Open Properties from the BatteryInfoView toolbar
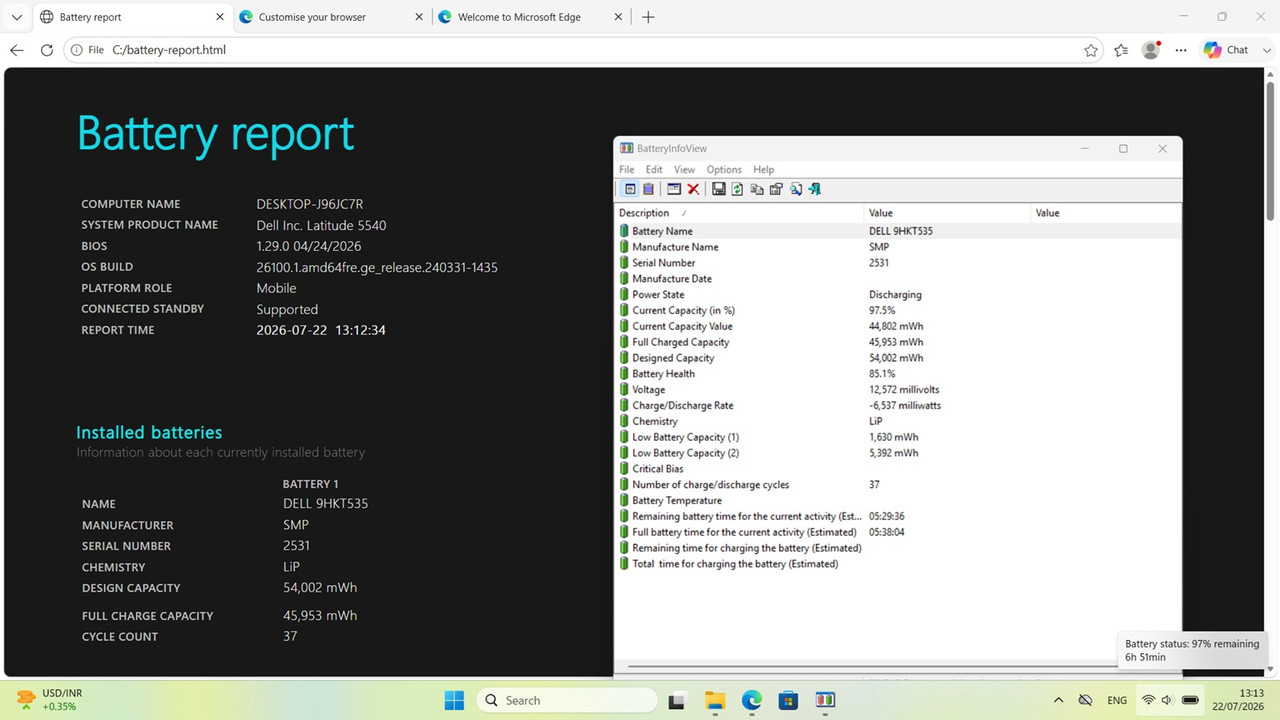1280x720 pixels. (776, 189)
